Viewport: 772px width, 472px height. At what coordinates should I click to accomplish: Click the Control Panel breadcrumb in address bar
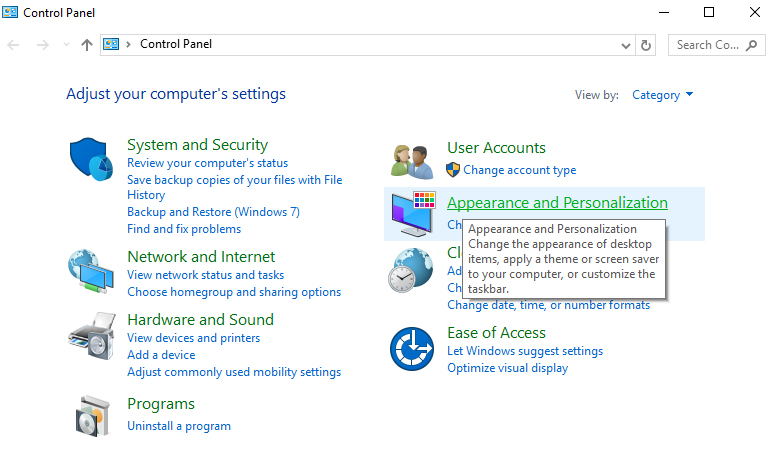pyautogui.click(x=176, y=44)
